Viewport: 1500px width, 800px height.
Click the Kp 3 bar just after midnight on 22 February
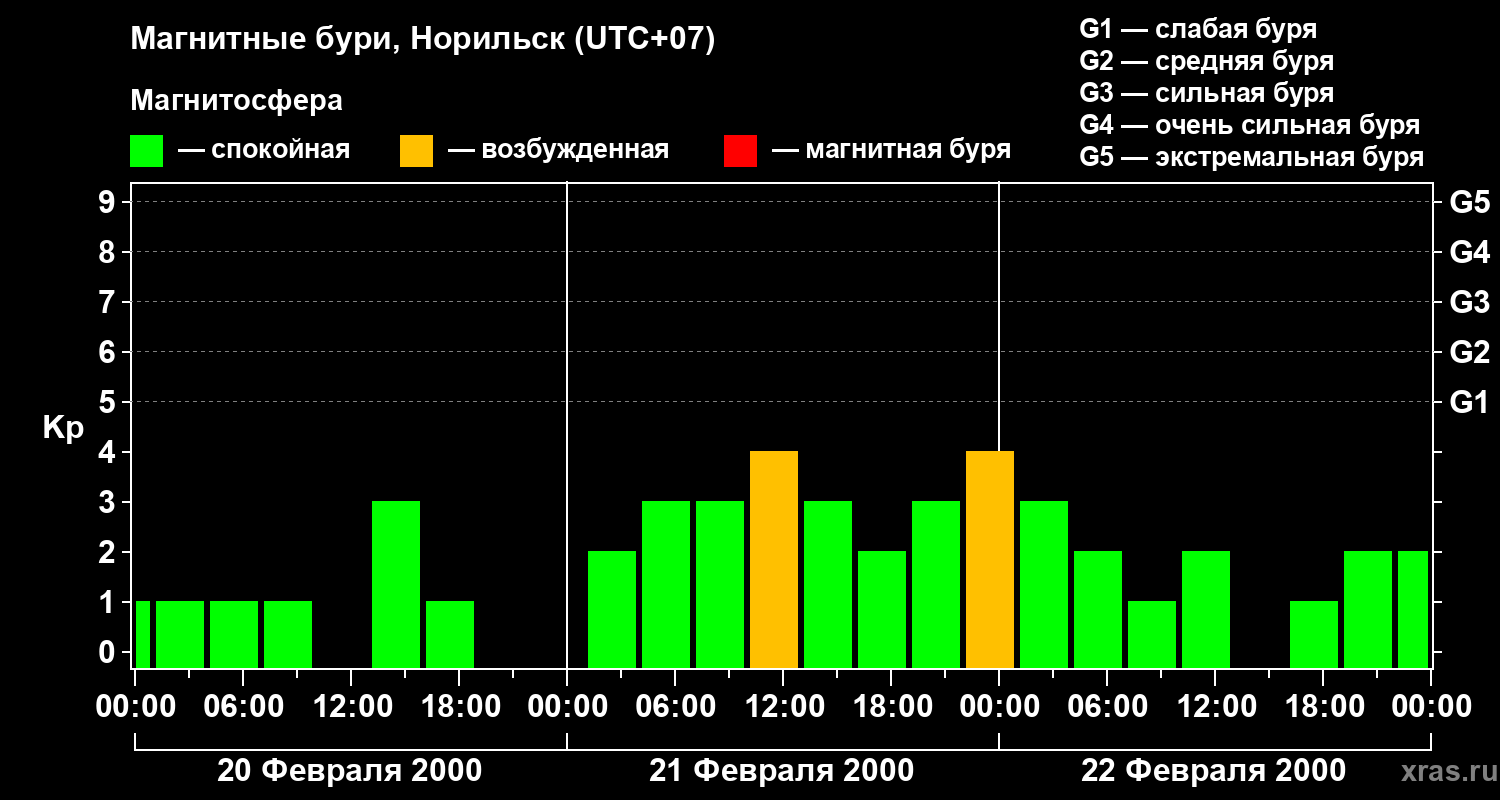click(1044, 584)
